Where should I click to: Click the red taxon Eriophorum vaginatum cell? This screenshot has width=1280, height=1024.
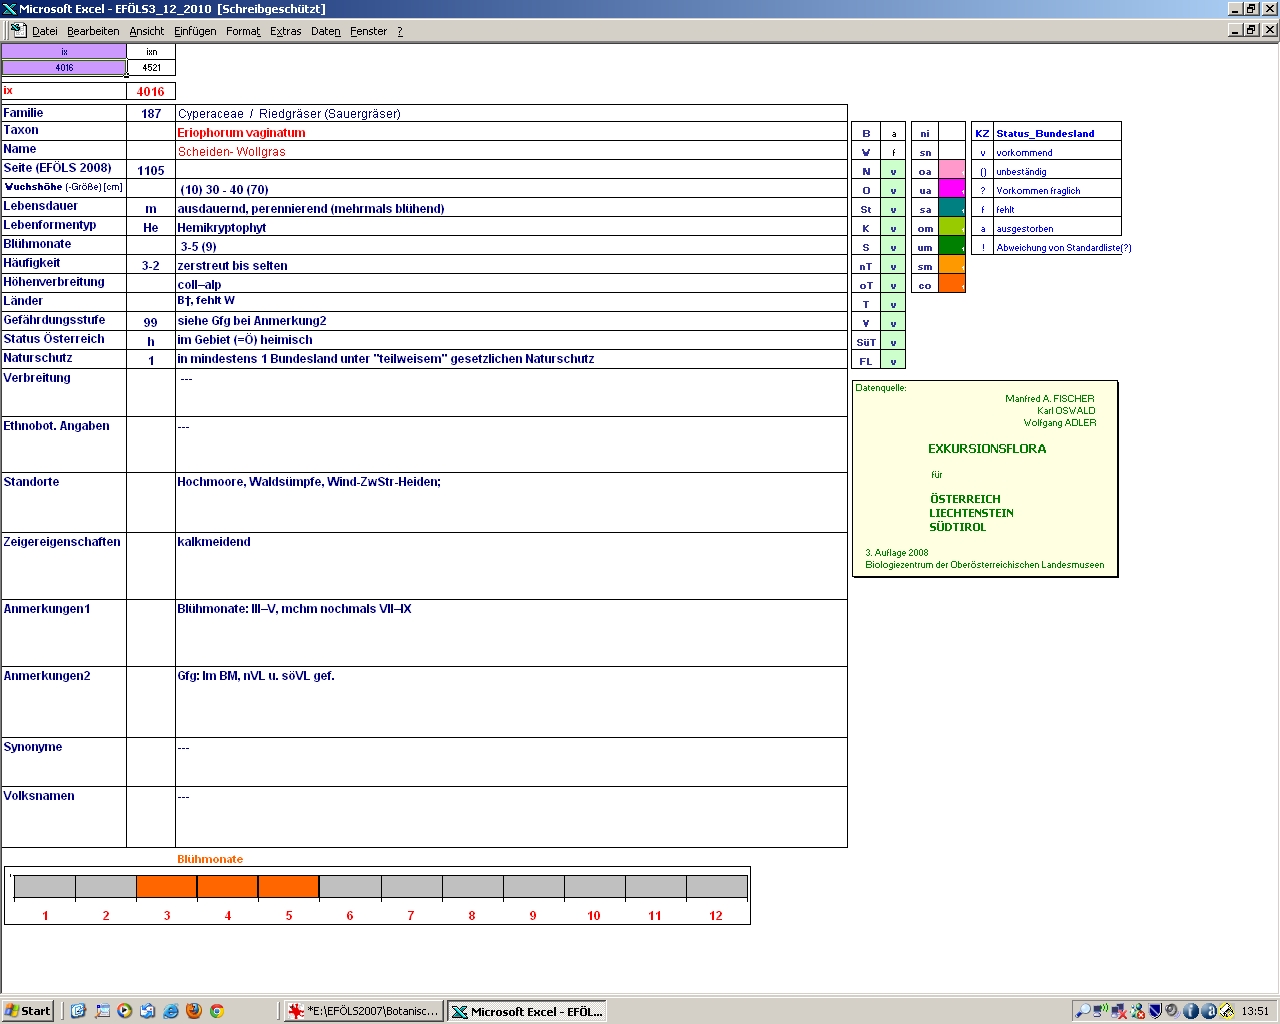pyautogui.click(x=241, y=133)
